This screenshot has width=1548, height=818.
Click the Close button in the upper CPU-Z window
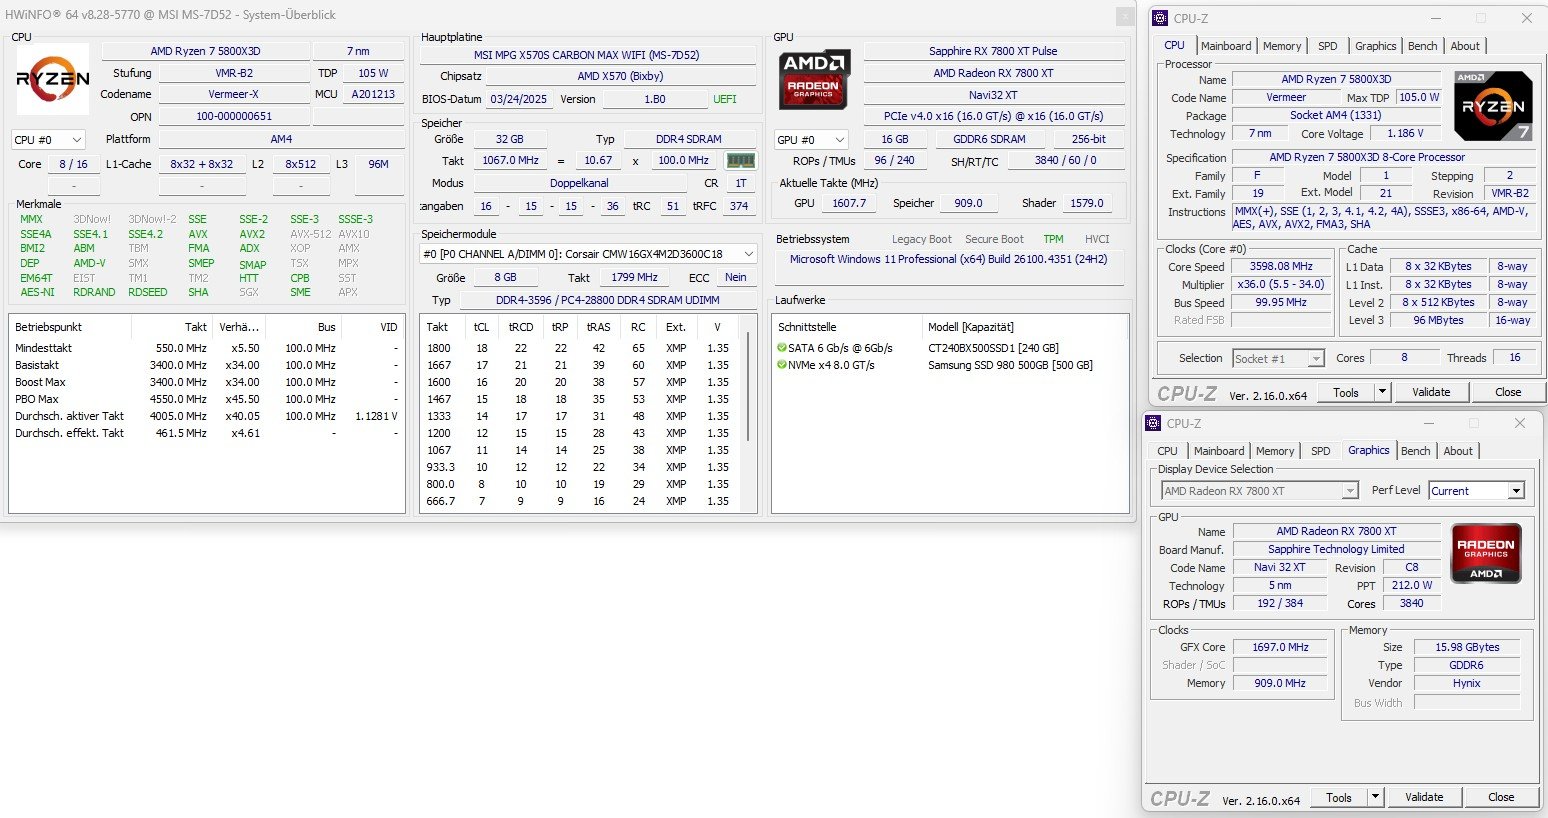(1508, 392)
